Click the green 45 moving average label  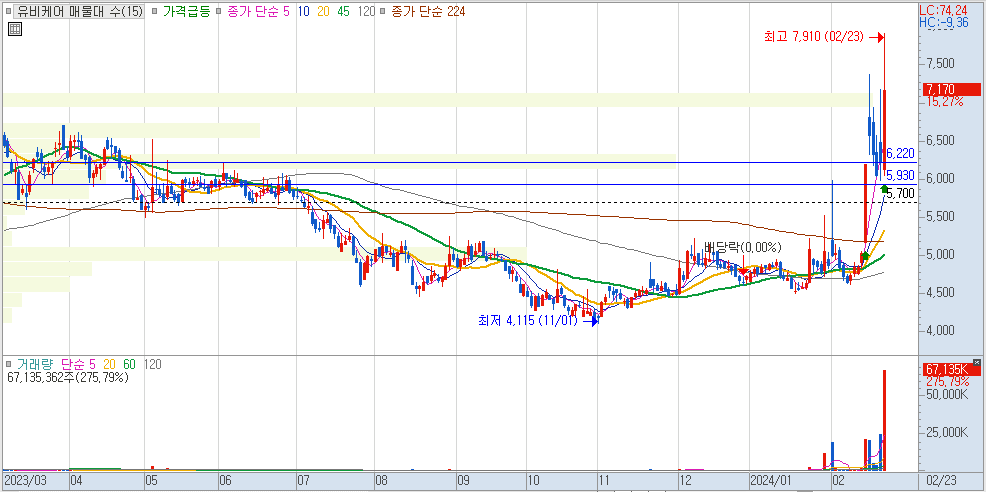click(344, 11)
